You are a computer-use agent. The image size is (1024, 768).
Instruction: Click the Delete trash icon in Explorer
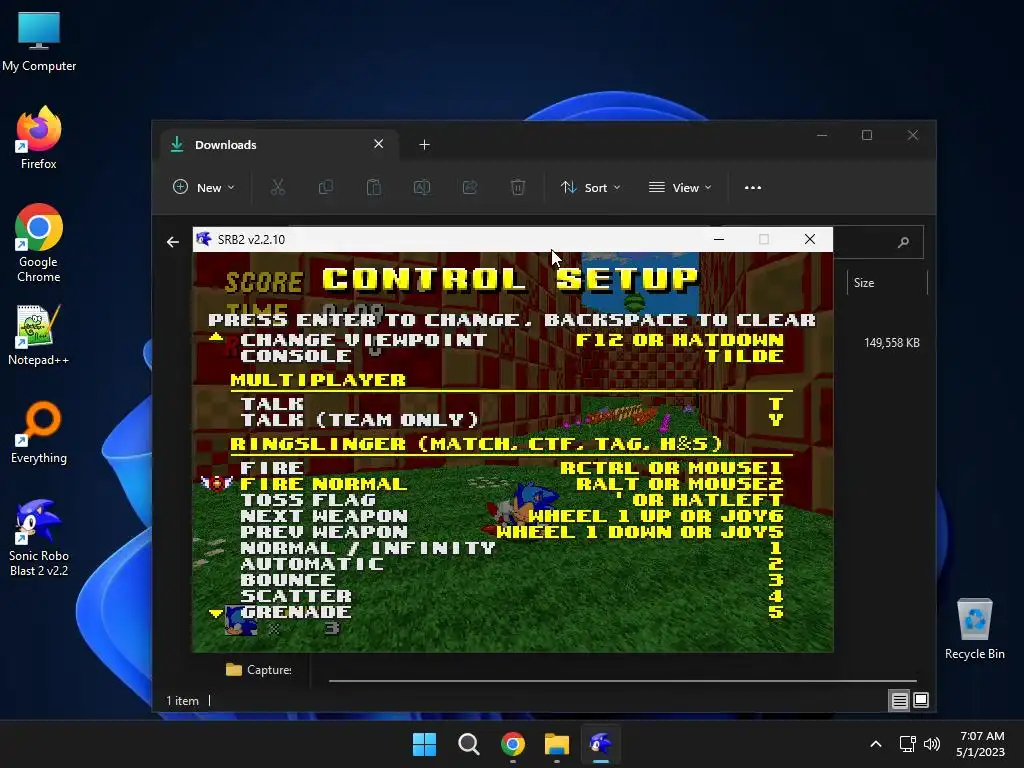517,187
